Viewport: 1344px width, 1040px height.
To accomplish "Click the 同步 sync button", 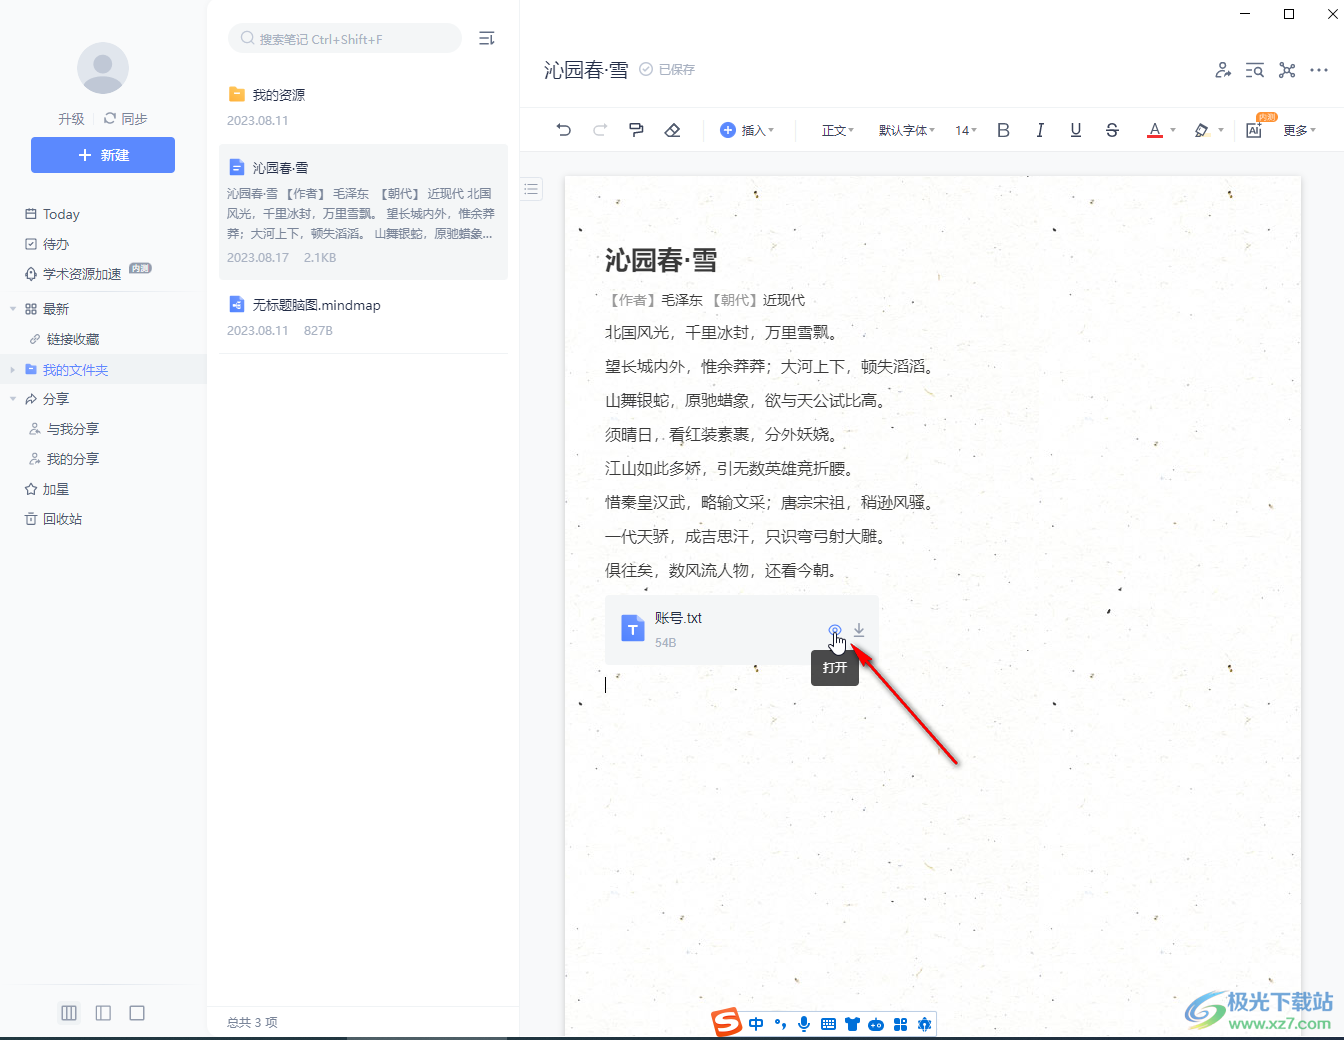I will [126, 118].
